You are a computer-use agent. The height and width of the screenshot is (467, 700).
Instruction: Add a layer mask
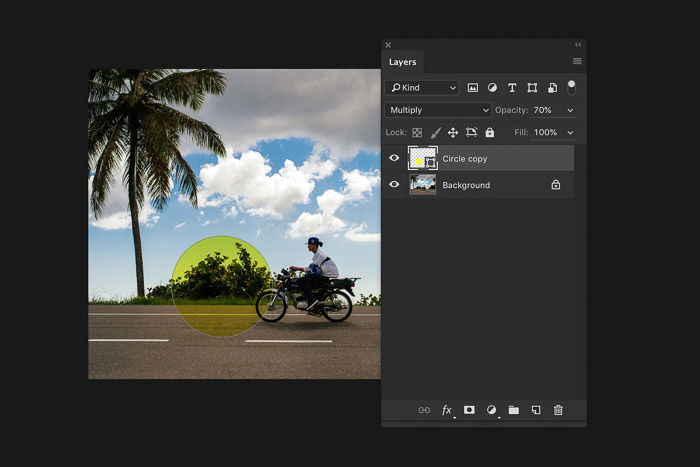tap(469, 410)
